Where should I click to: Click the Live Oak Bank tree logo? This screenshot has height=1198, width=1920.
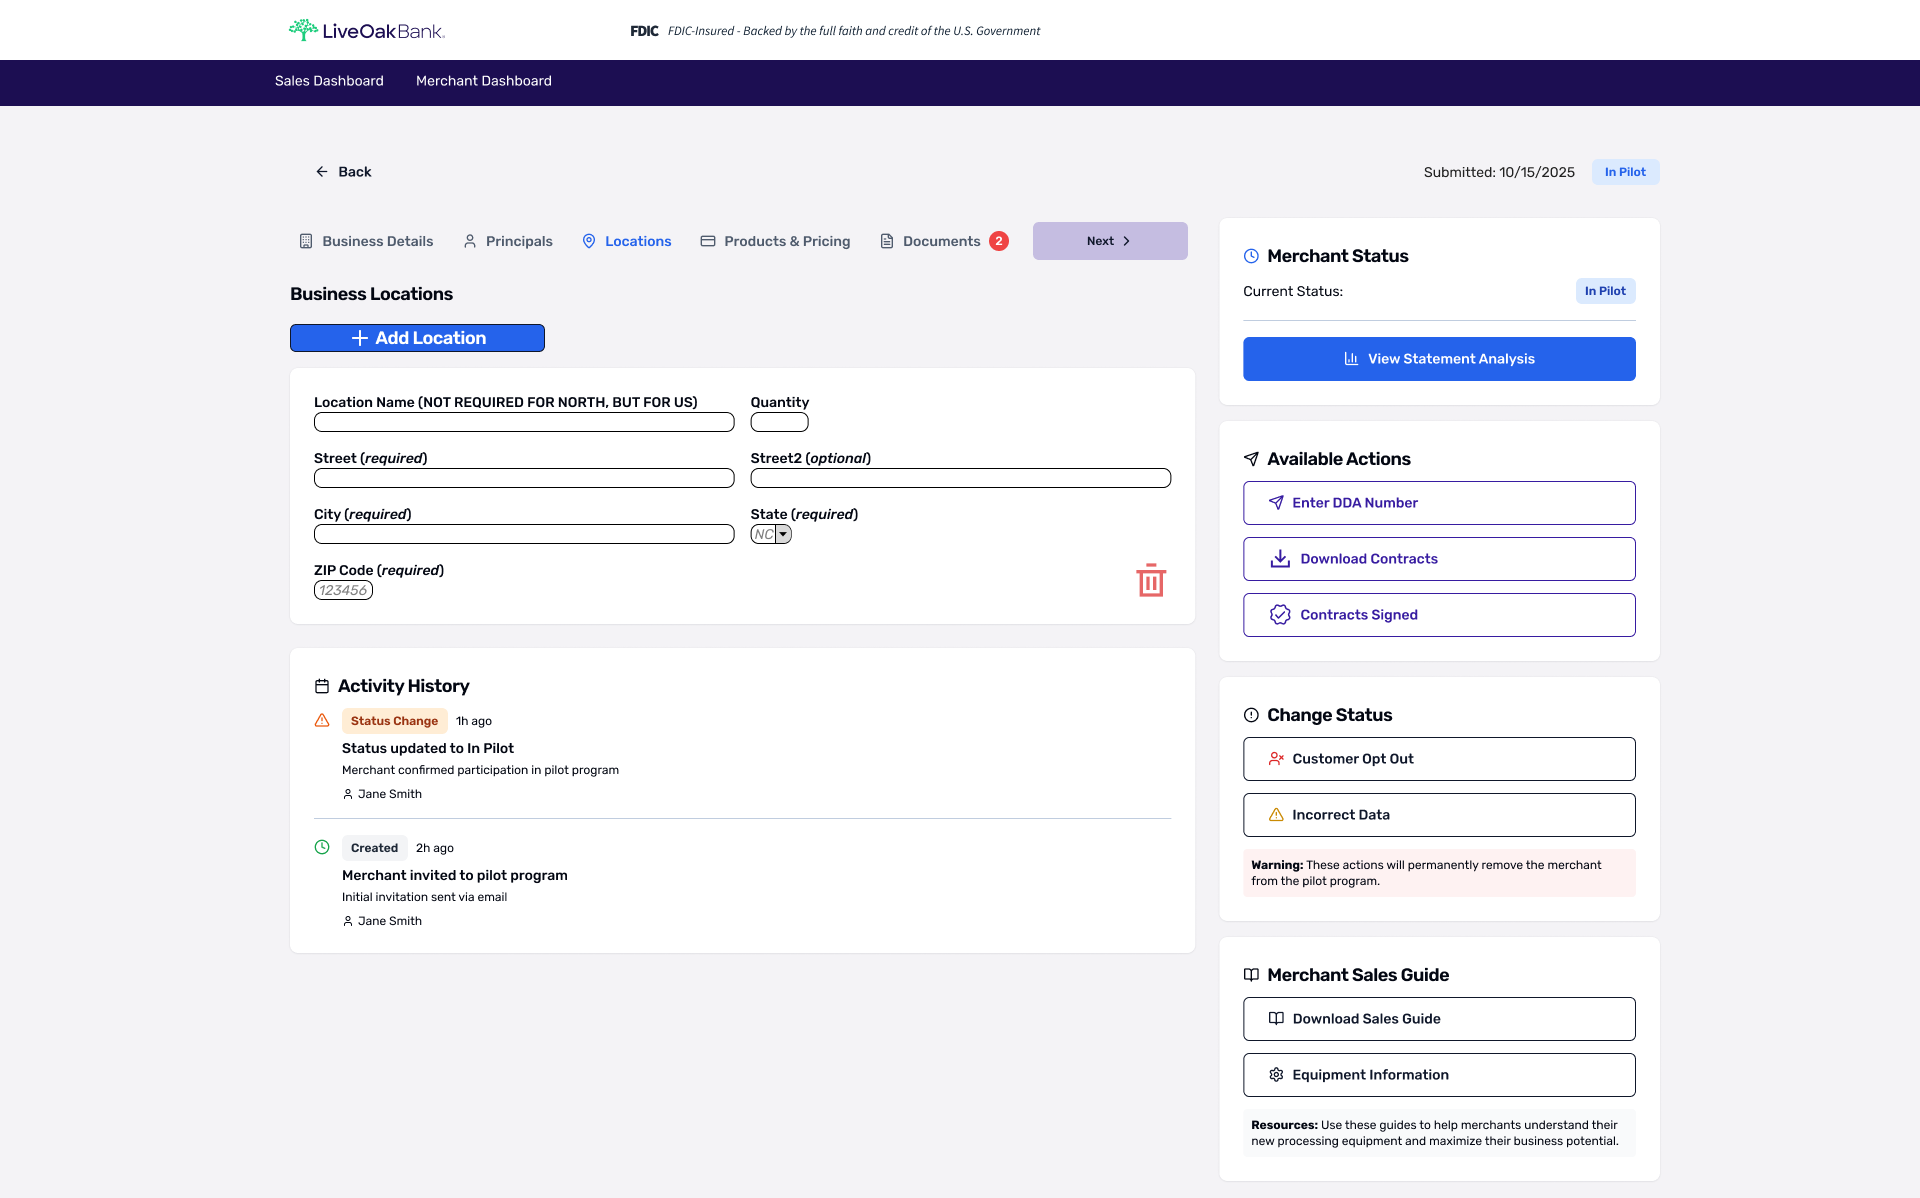pyautogui.click(x=303, y=30)
